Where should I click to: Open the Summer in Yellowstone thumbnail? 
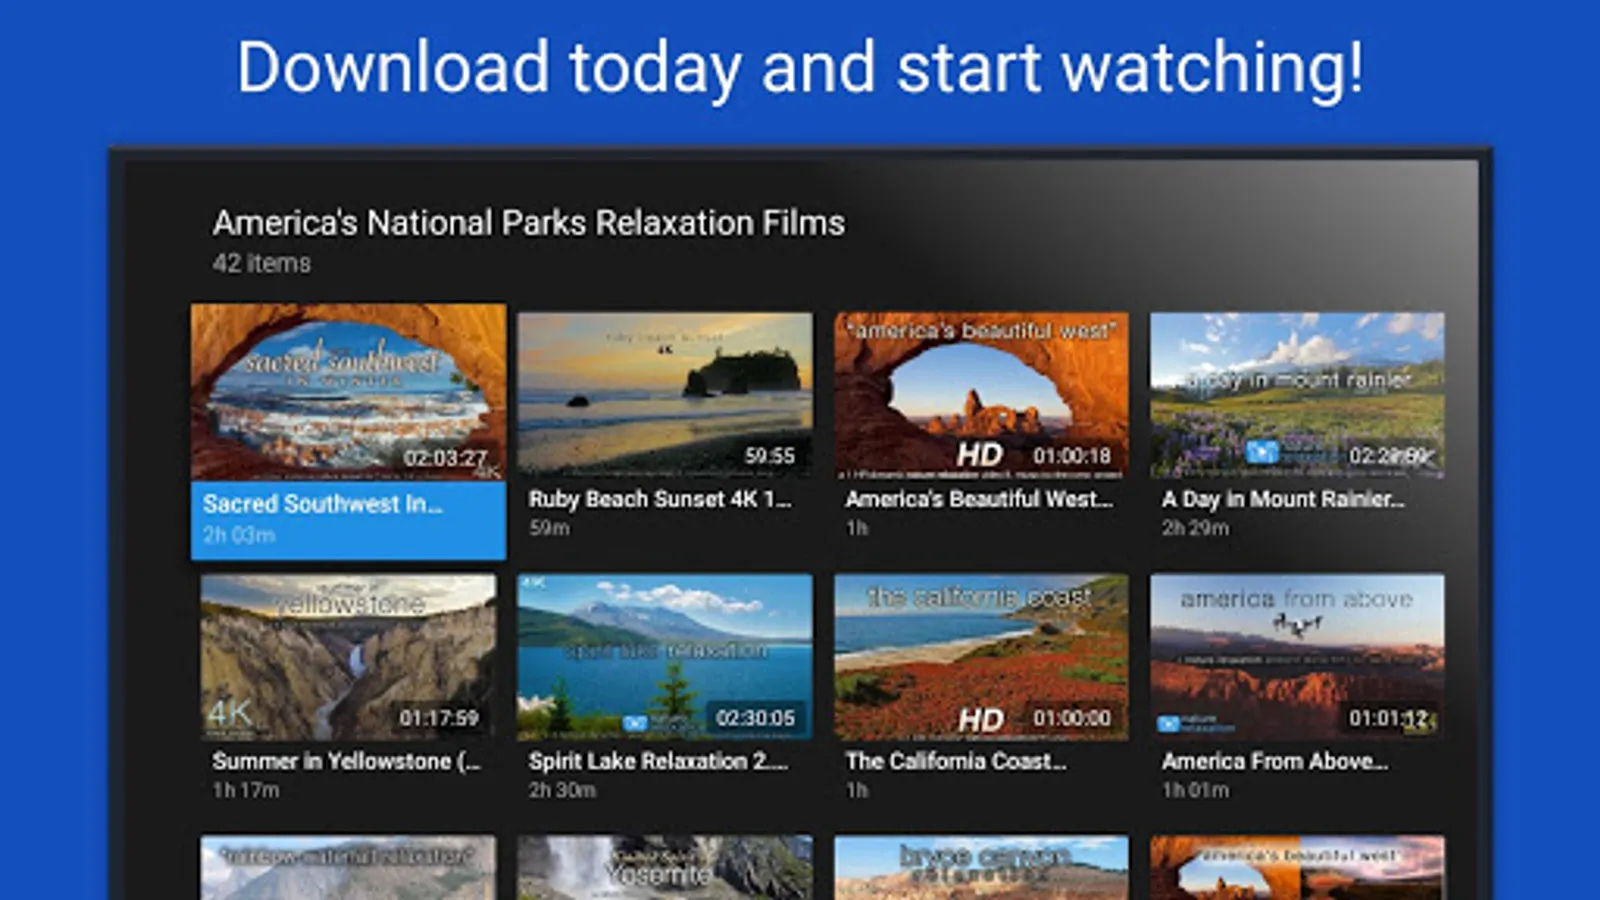pos(348,657)
